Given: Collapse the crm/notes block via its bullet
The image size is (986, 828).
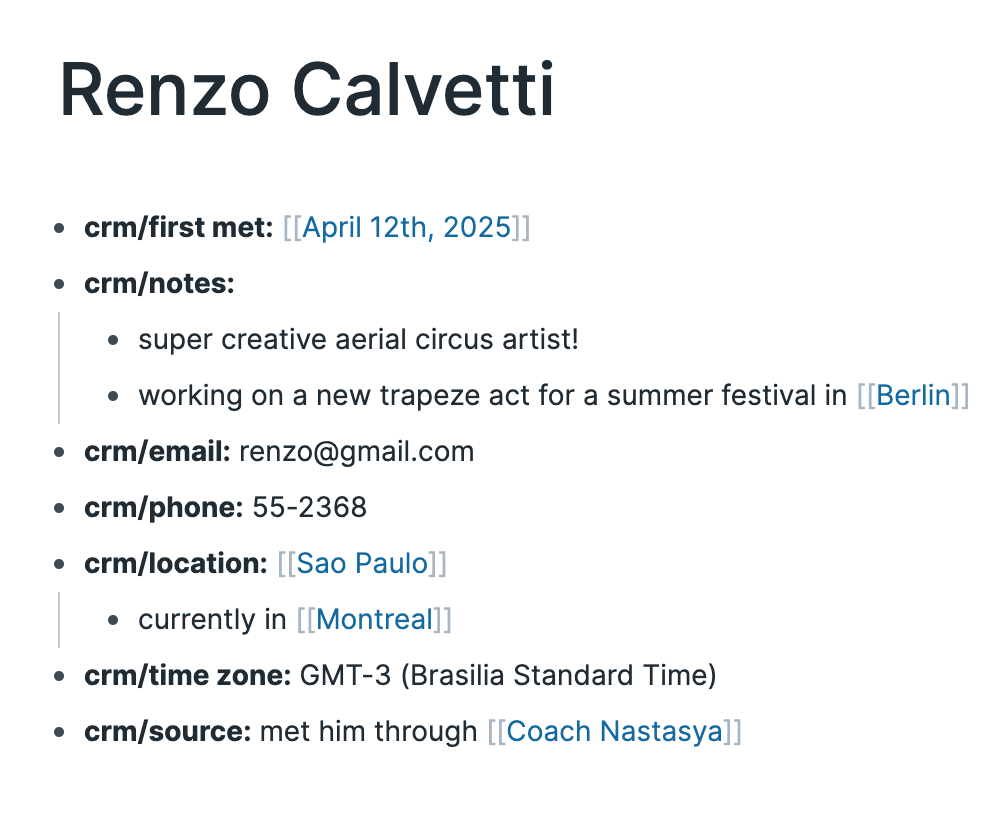Looking at the screenshot, I should click(x=59, y=284).
